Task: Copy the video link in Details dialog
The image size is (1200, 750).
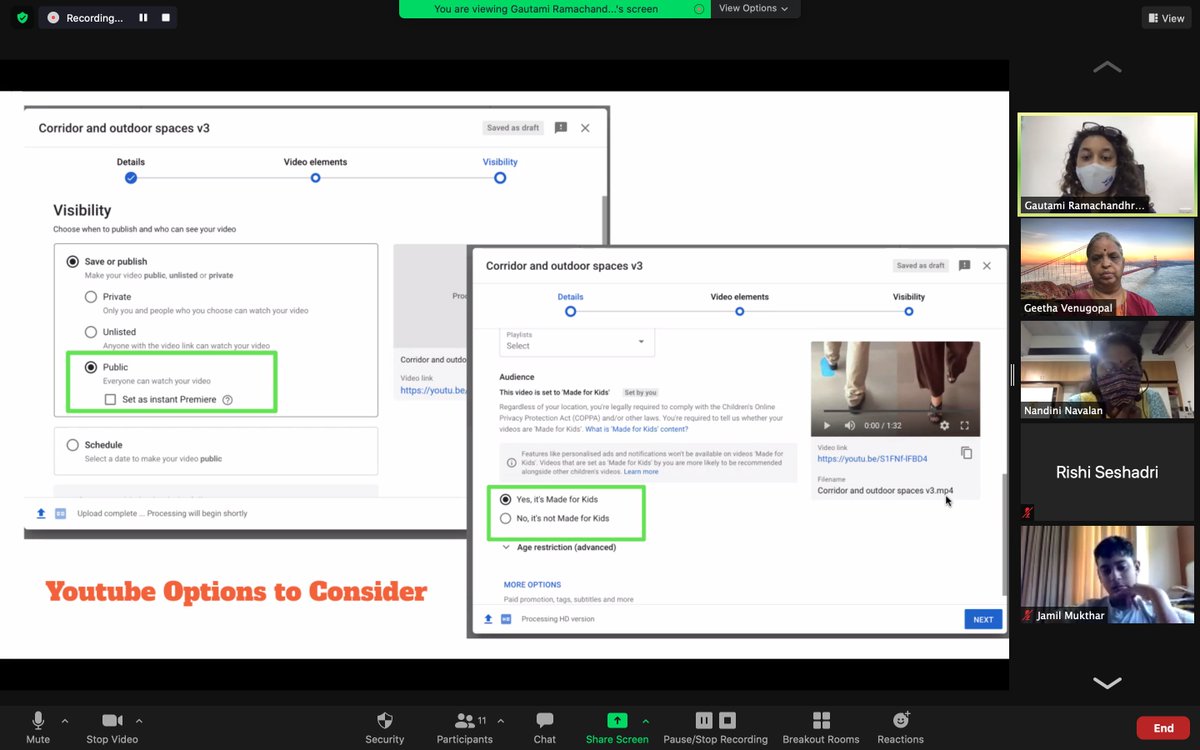Action: tap(966, 453)
